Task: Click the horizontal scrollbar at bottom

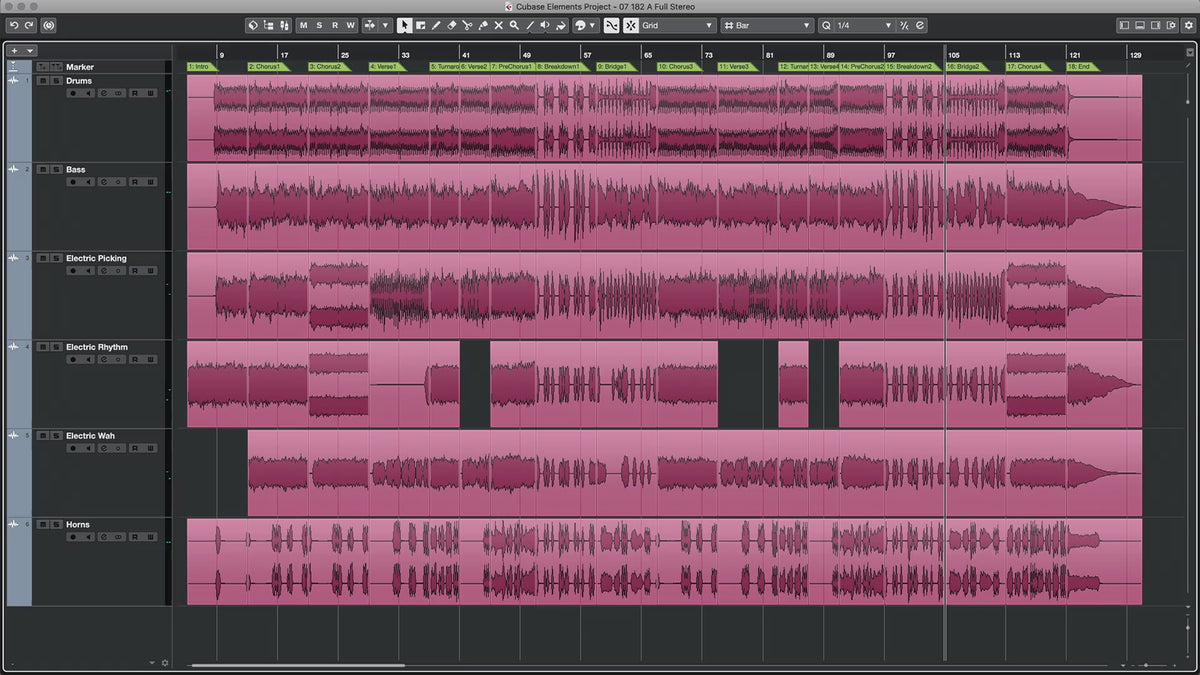Action: [298, 665]
